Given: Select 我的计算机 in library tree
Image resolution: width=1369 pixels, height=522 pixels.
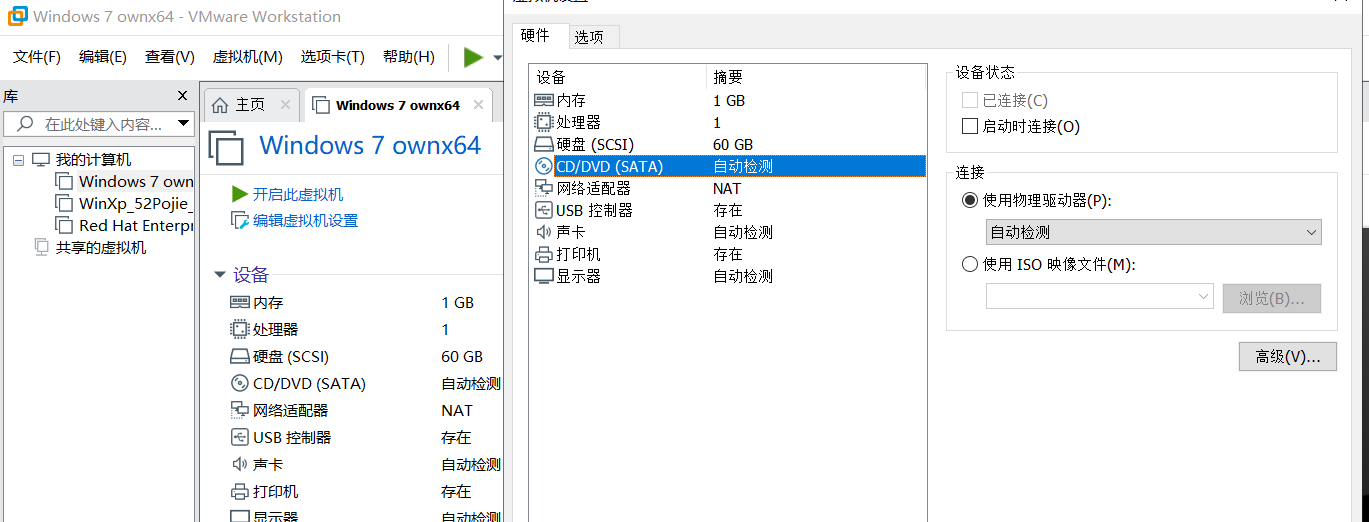Looking at the screenshot, I should pyautogui.click(x=93, y=160).
